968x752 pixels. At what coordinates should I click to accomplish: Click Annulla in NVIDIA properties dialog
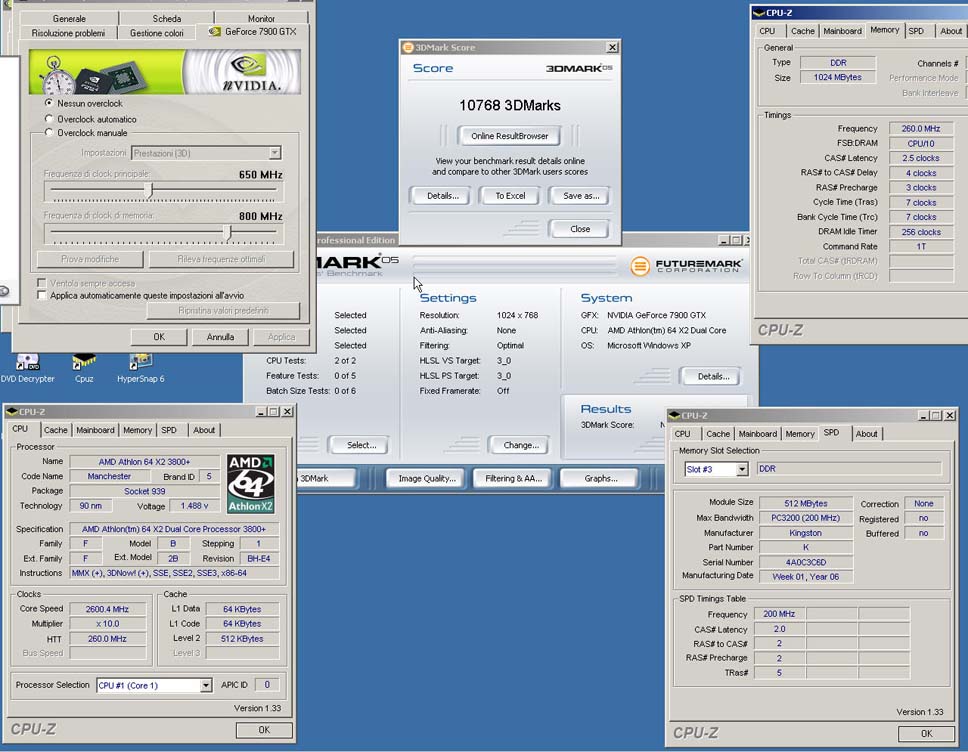point(220,336)
